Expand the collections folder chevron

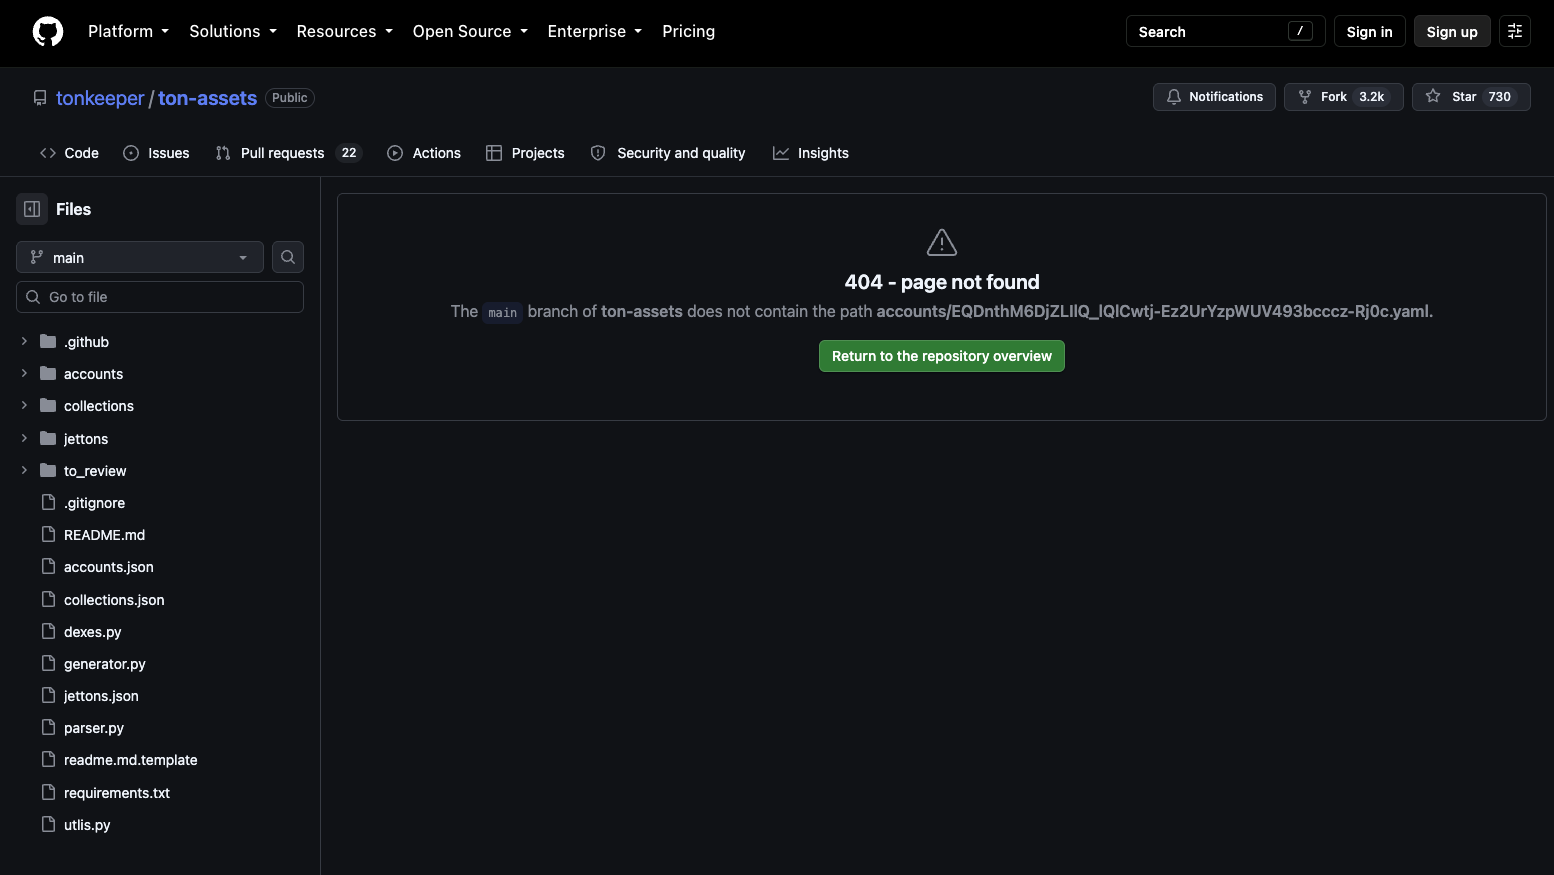24,405
